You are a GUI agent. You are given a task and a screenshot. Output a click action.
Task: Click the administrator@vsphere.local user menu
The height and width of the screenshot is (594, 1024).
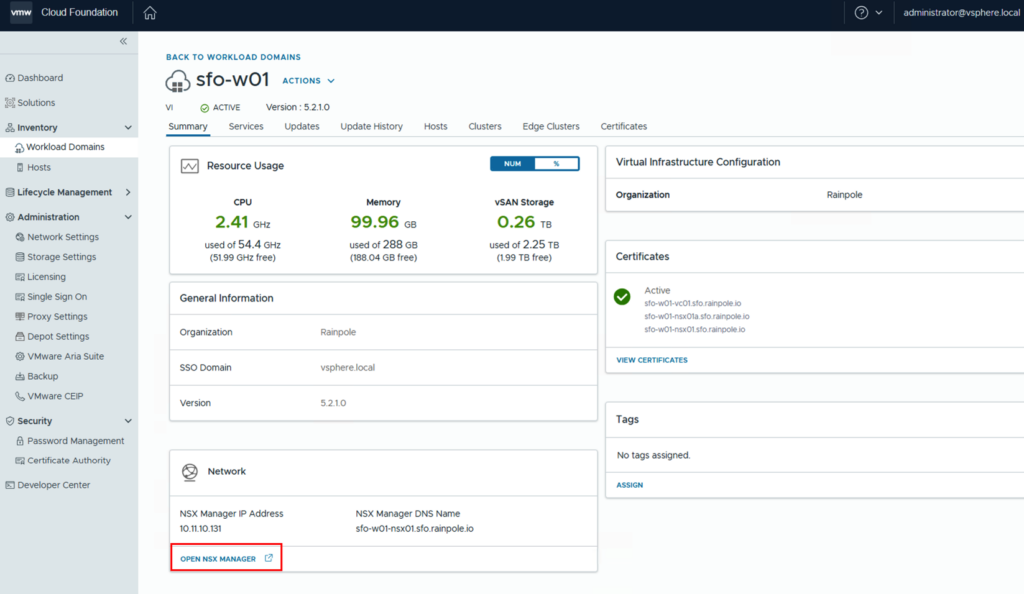coord(961,12)
